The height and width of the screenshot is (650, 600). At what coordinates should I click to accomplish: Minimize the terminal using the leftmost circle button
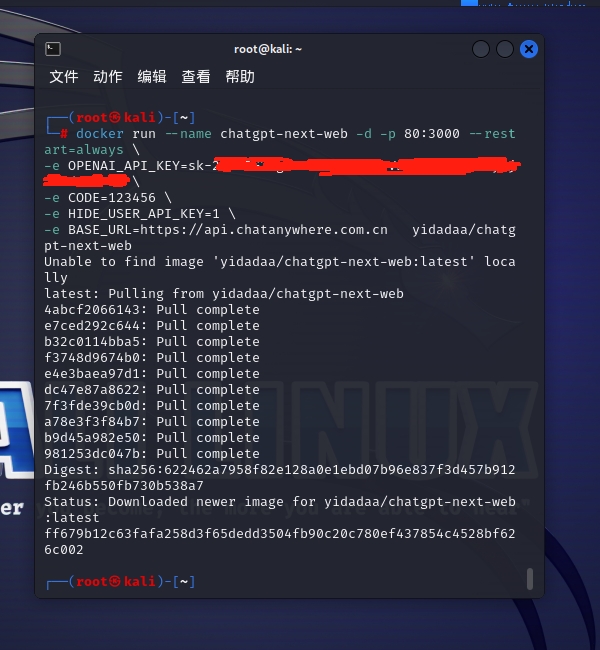pos(481,49)
